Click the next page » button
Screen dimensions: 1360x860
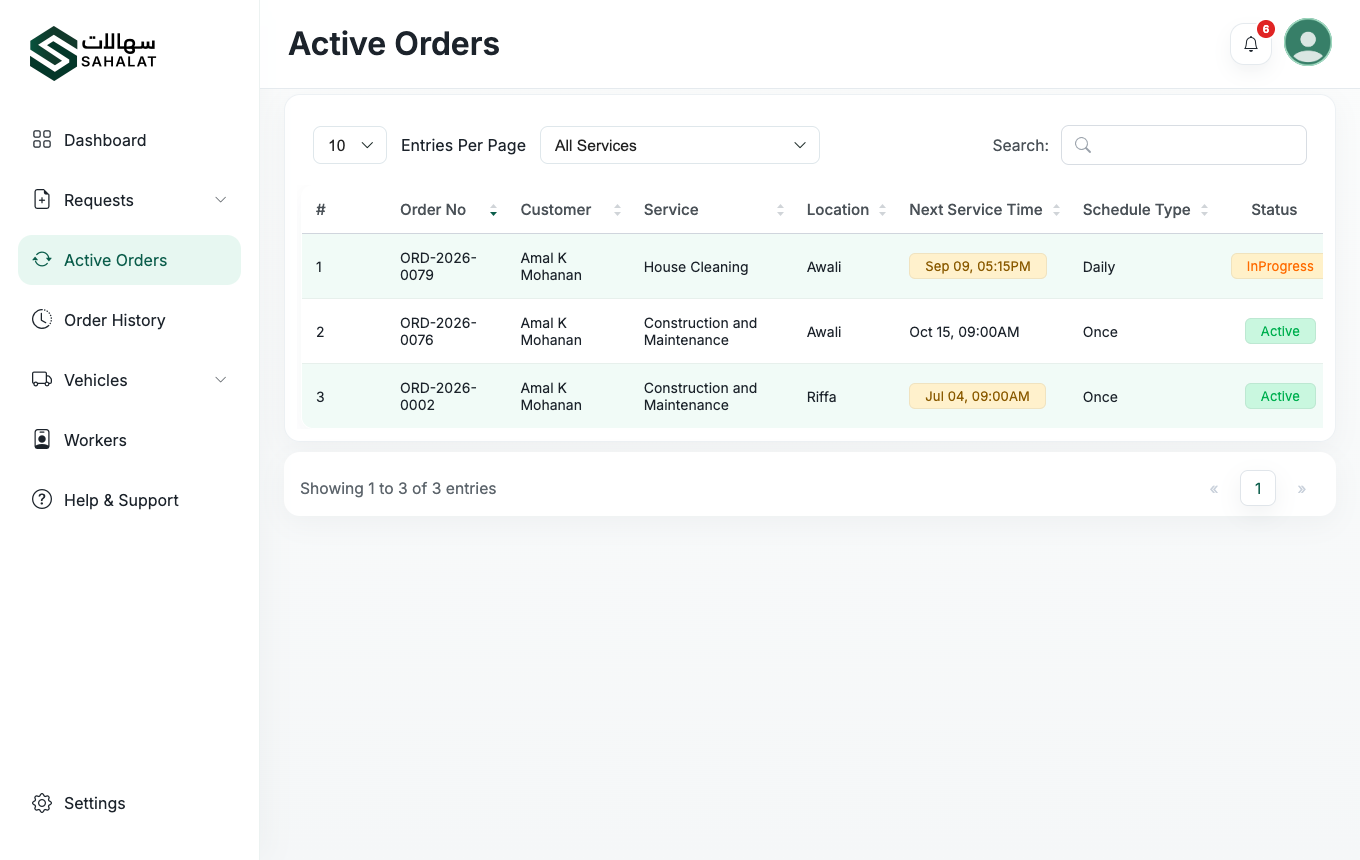tap(1302, 489)
